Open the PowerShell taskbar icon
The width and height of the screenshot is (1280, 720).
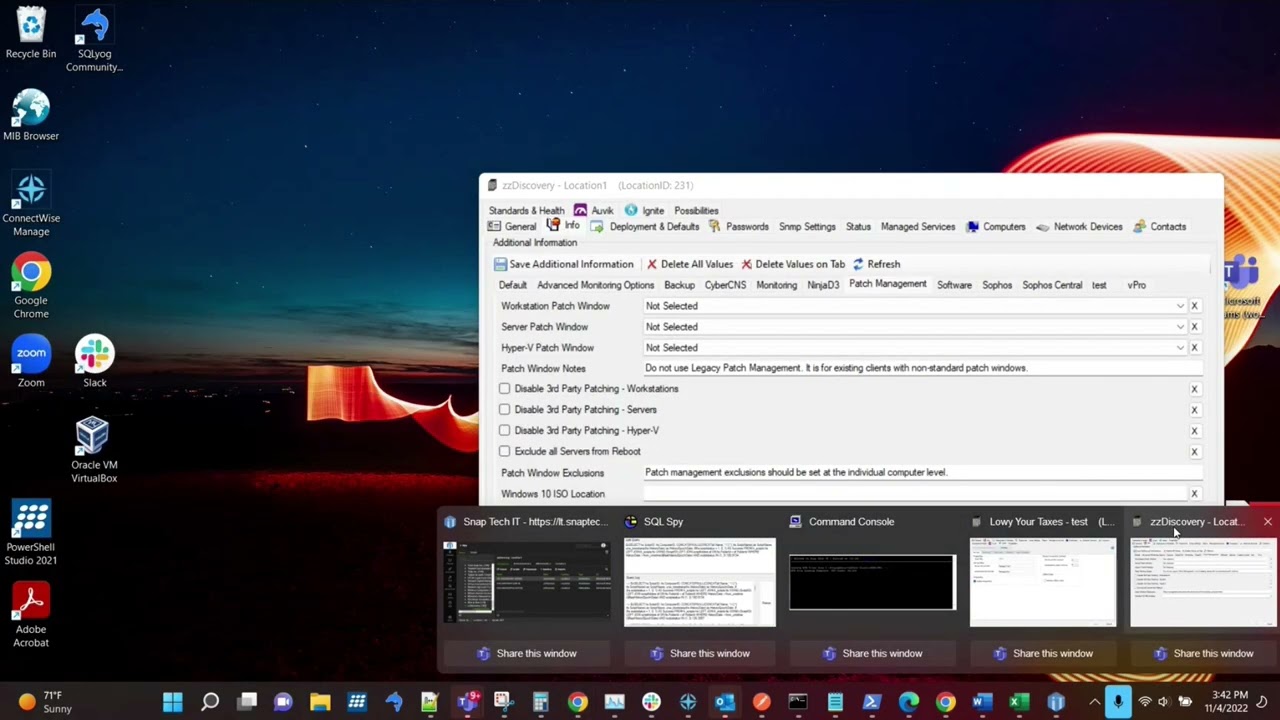point(871,702)
